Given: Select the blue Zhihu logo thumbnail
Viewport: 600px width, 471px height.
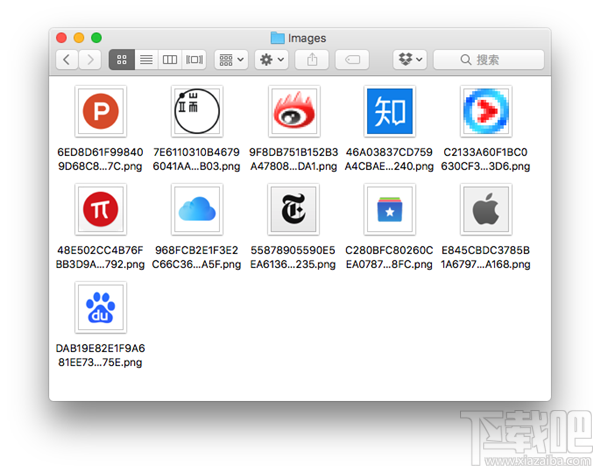Looking at the screenshot, I should (x=390, y=111).
